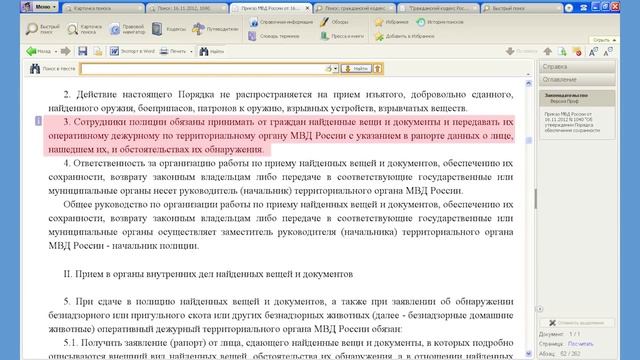The image size is (640, 360).
Task: Click document scrollbar up arrow
Action: [529, 83]
